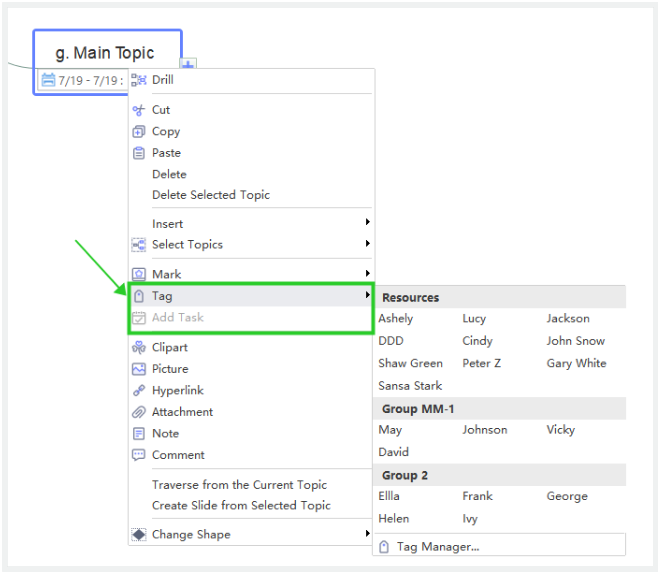The height and width of the screenshot is (572, 658).
Task: Select the May tag in Group MM-1
Action: click(x=390, y=430)
